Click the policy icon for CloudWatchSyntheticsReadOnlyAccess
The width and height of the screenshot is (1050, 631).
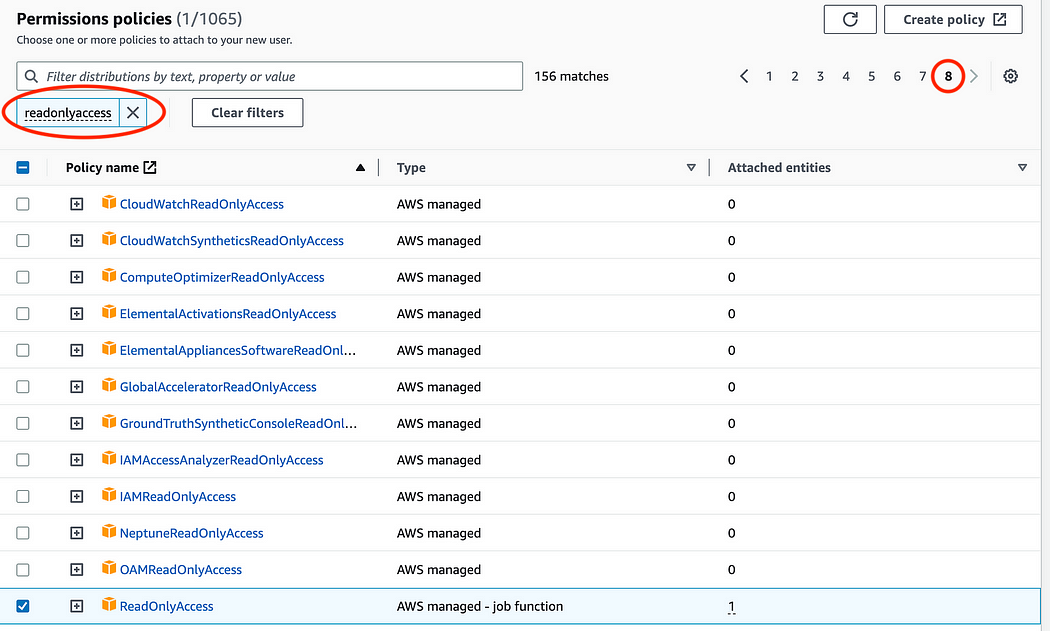point(108,240)
